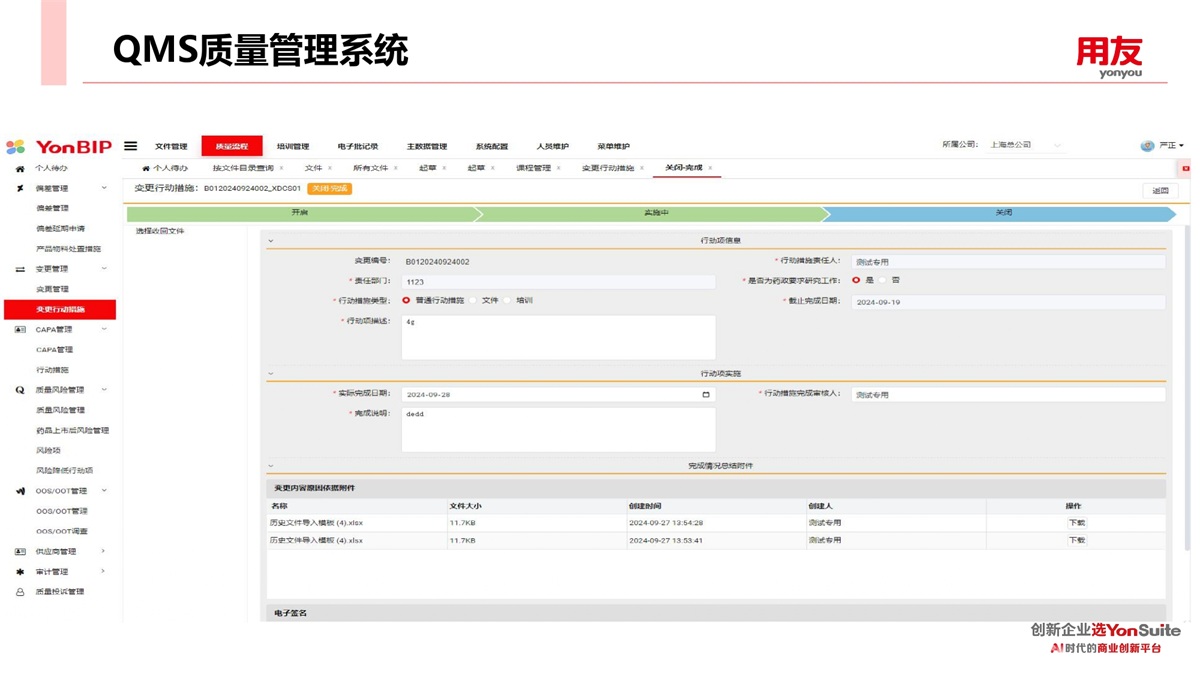1200x675 pixels.
Task: Download the first 历史文件导入模板 attachment
Action: (x=1076, y=523)
